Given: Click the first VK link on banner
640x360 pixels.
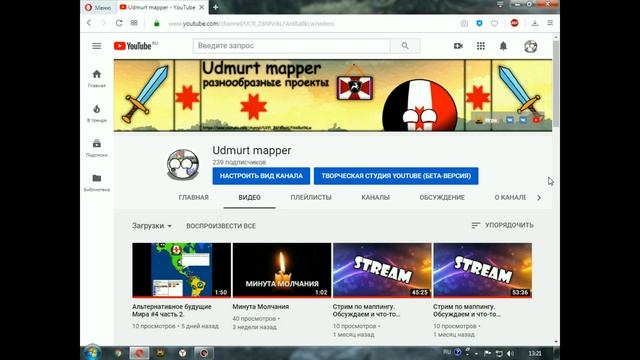Looking at the screenshot, I should click(510, 120).
